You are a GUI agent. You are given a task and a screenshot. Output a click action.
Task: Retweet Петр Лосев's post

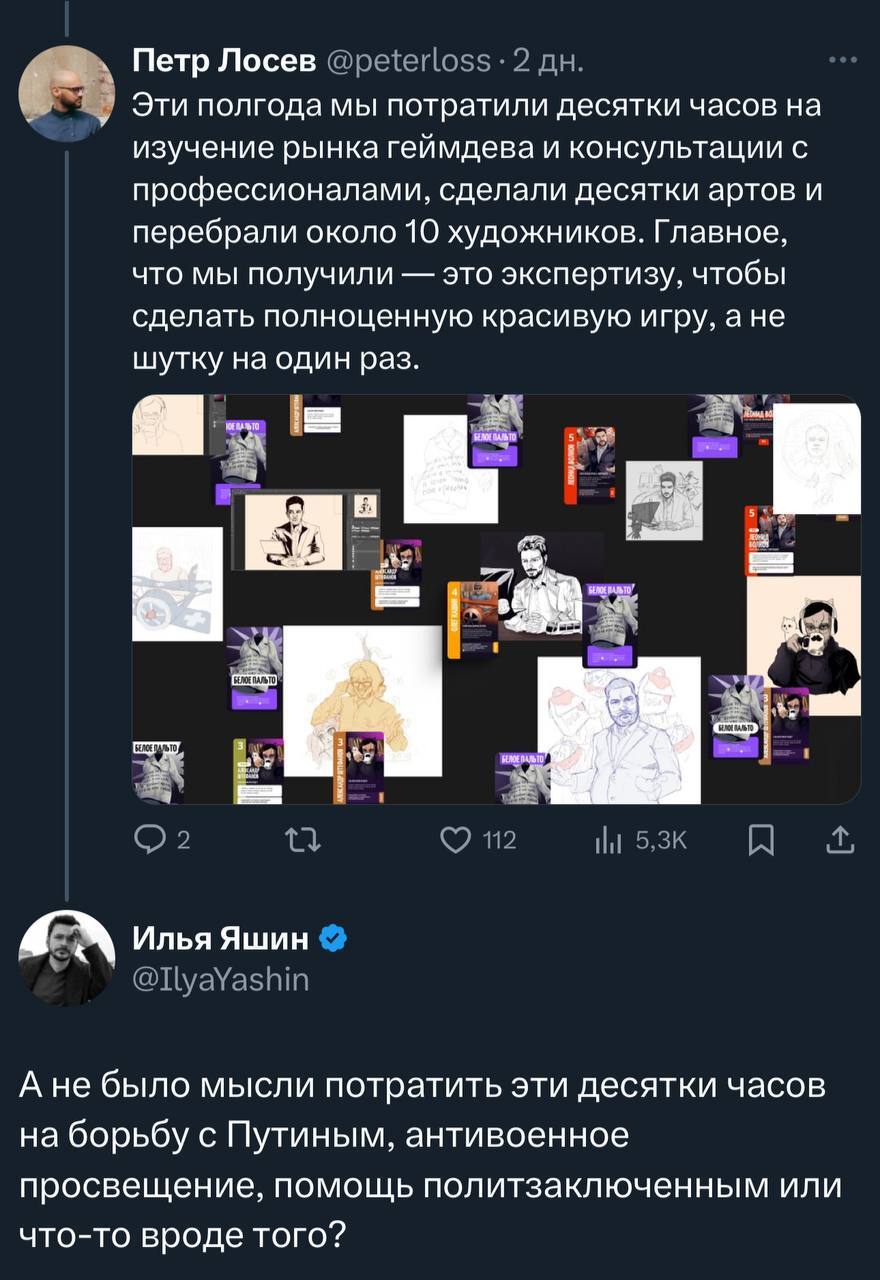[x=299, y=841]
